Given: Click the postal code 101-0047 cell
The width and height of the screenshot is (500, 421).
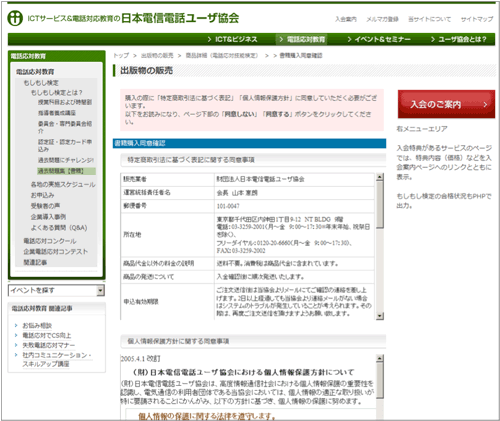Looking at the screenshot, I should pos(294,206).
